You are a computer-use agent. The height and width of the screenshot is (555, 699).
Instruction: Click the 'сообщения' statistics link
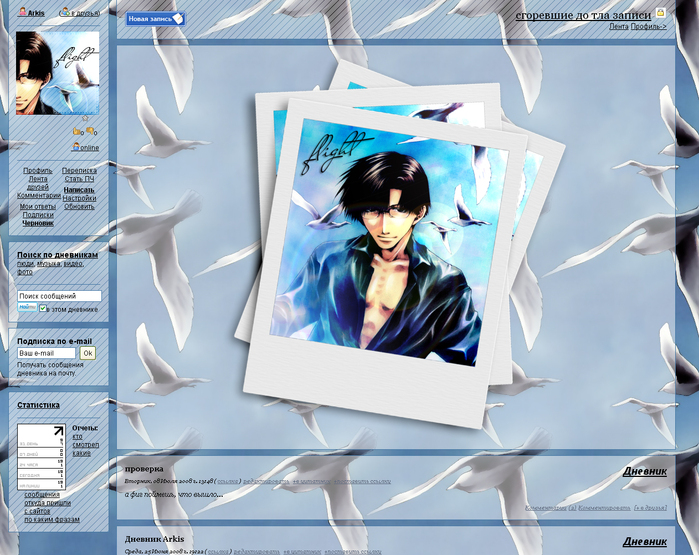[42, 495]
